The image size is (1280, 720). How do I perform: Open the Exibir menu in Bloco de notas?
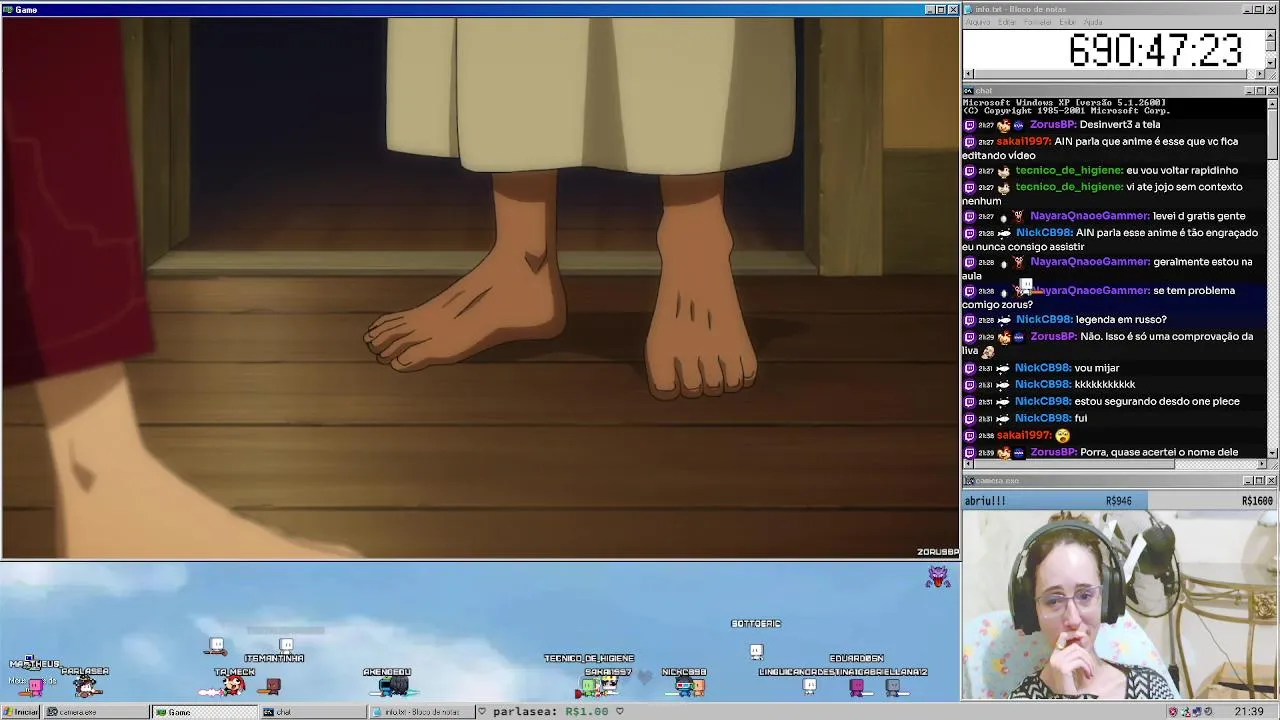coord(1067,22)
